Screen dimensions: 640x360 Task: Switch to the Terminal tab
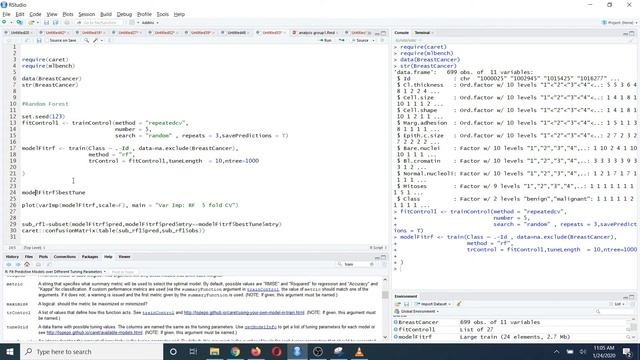tap(422, 32)
